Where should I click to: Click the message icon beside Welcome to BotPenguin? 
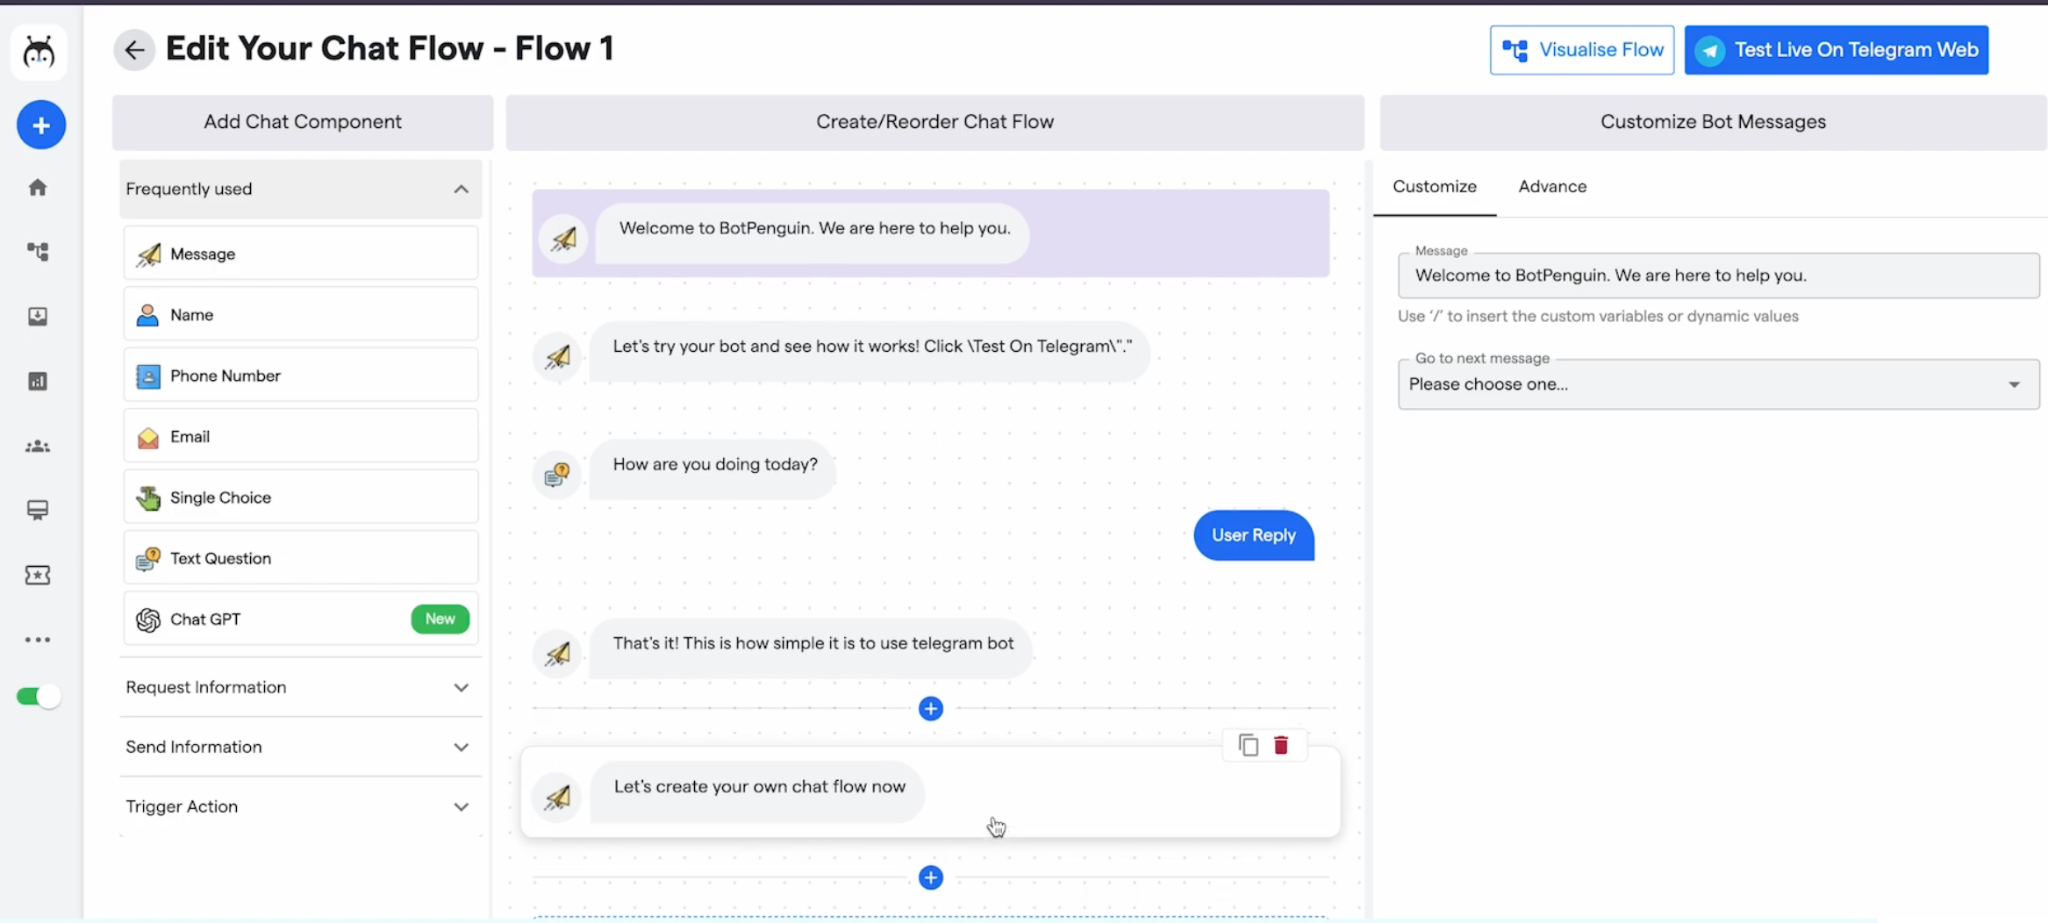coord(564,238)
